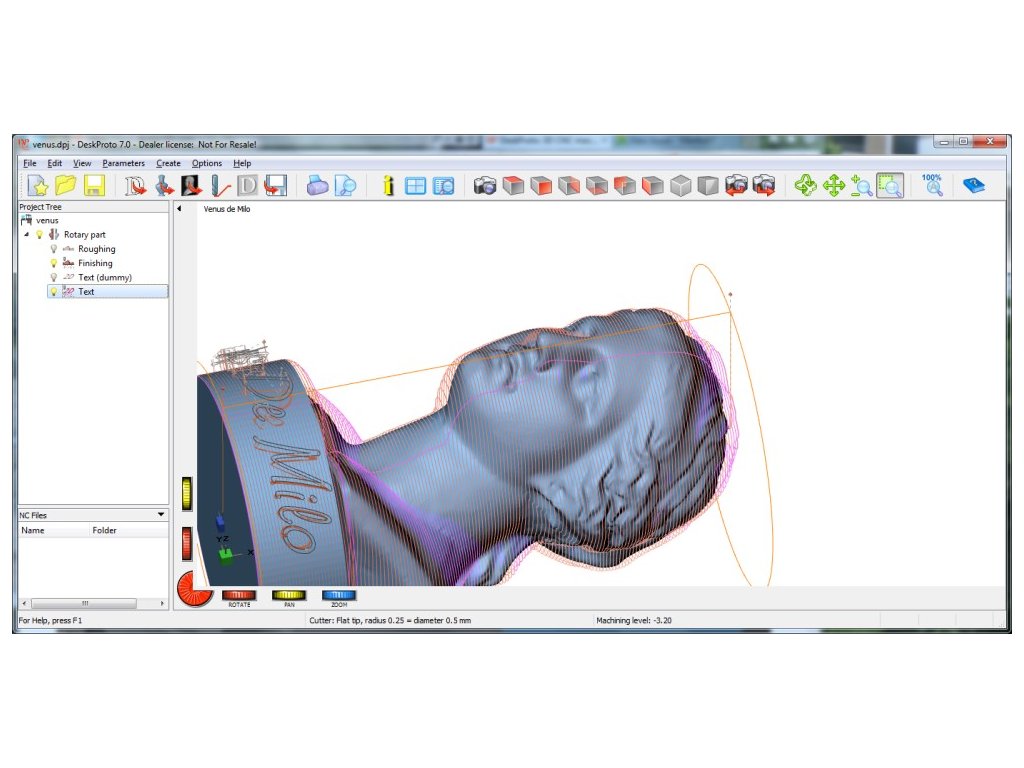Toggle the selected Text operation lightbulb
The image size is (1024, 768).
(x=54, y=292)
